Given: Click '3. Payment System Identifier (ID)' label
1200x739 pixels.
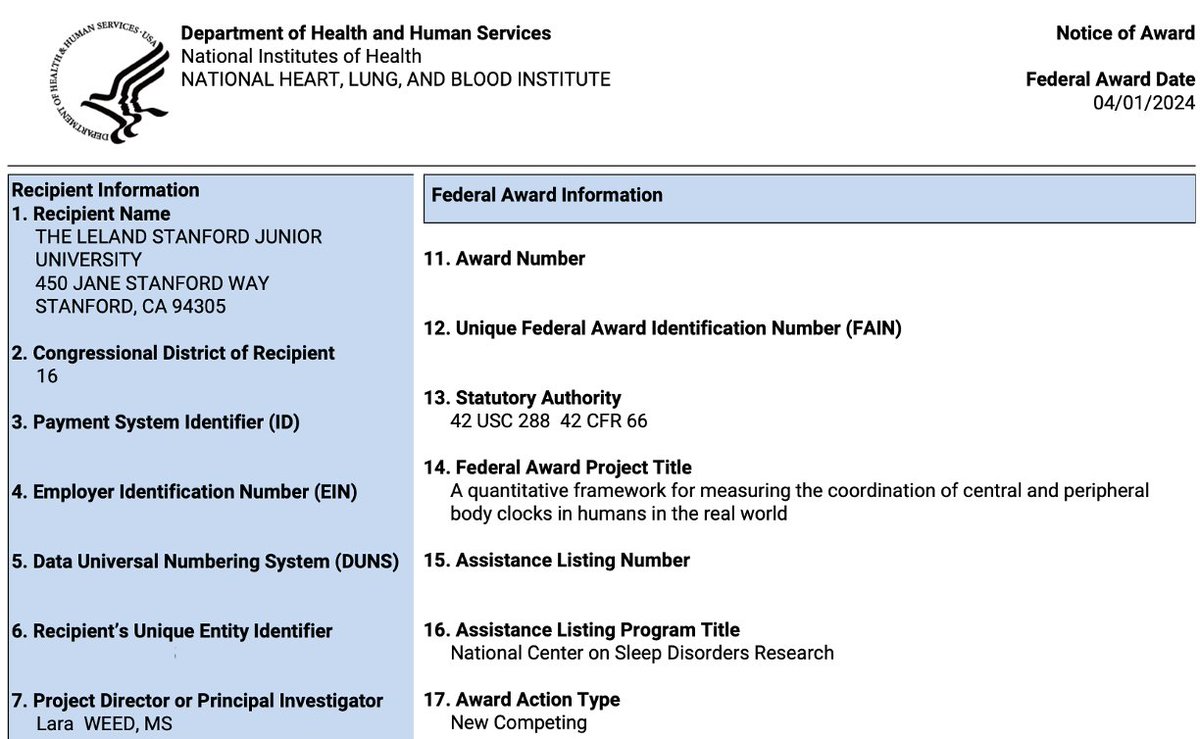Looking at the screenshot, I should 155,422.
